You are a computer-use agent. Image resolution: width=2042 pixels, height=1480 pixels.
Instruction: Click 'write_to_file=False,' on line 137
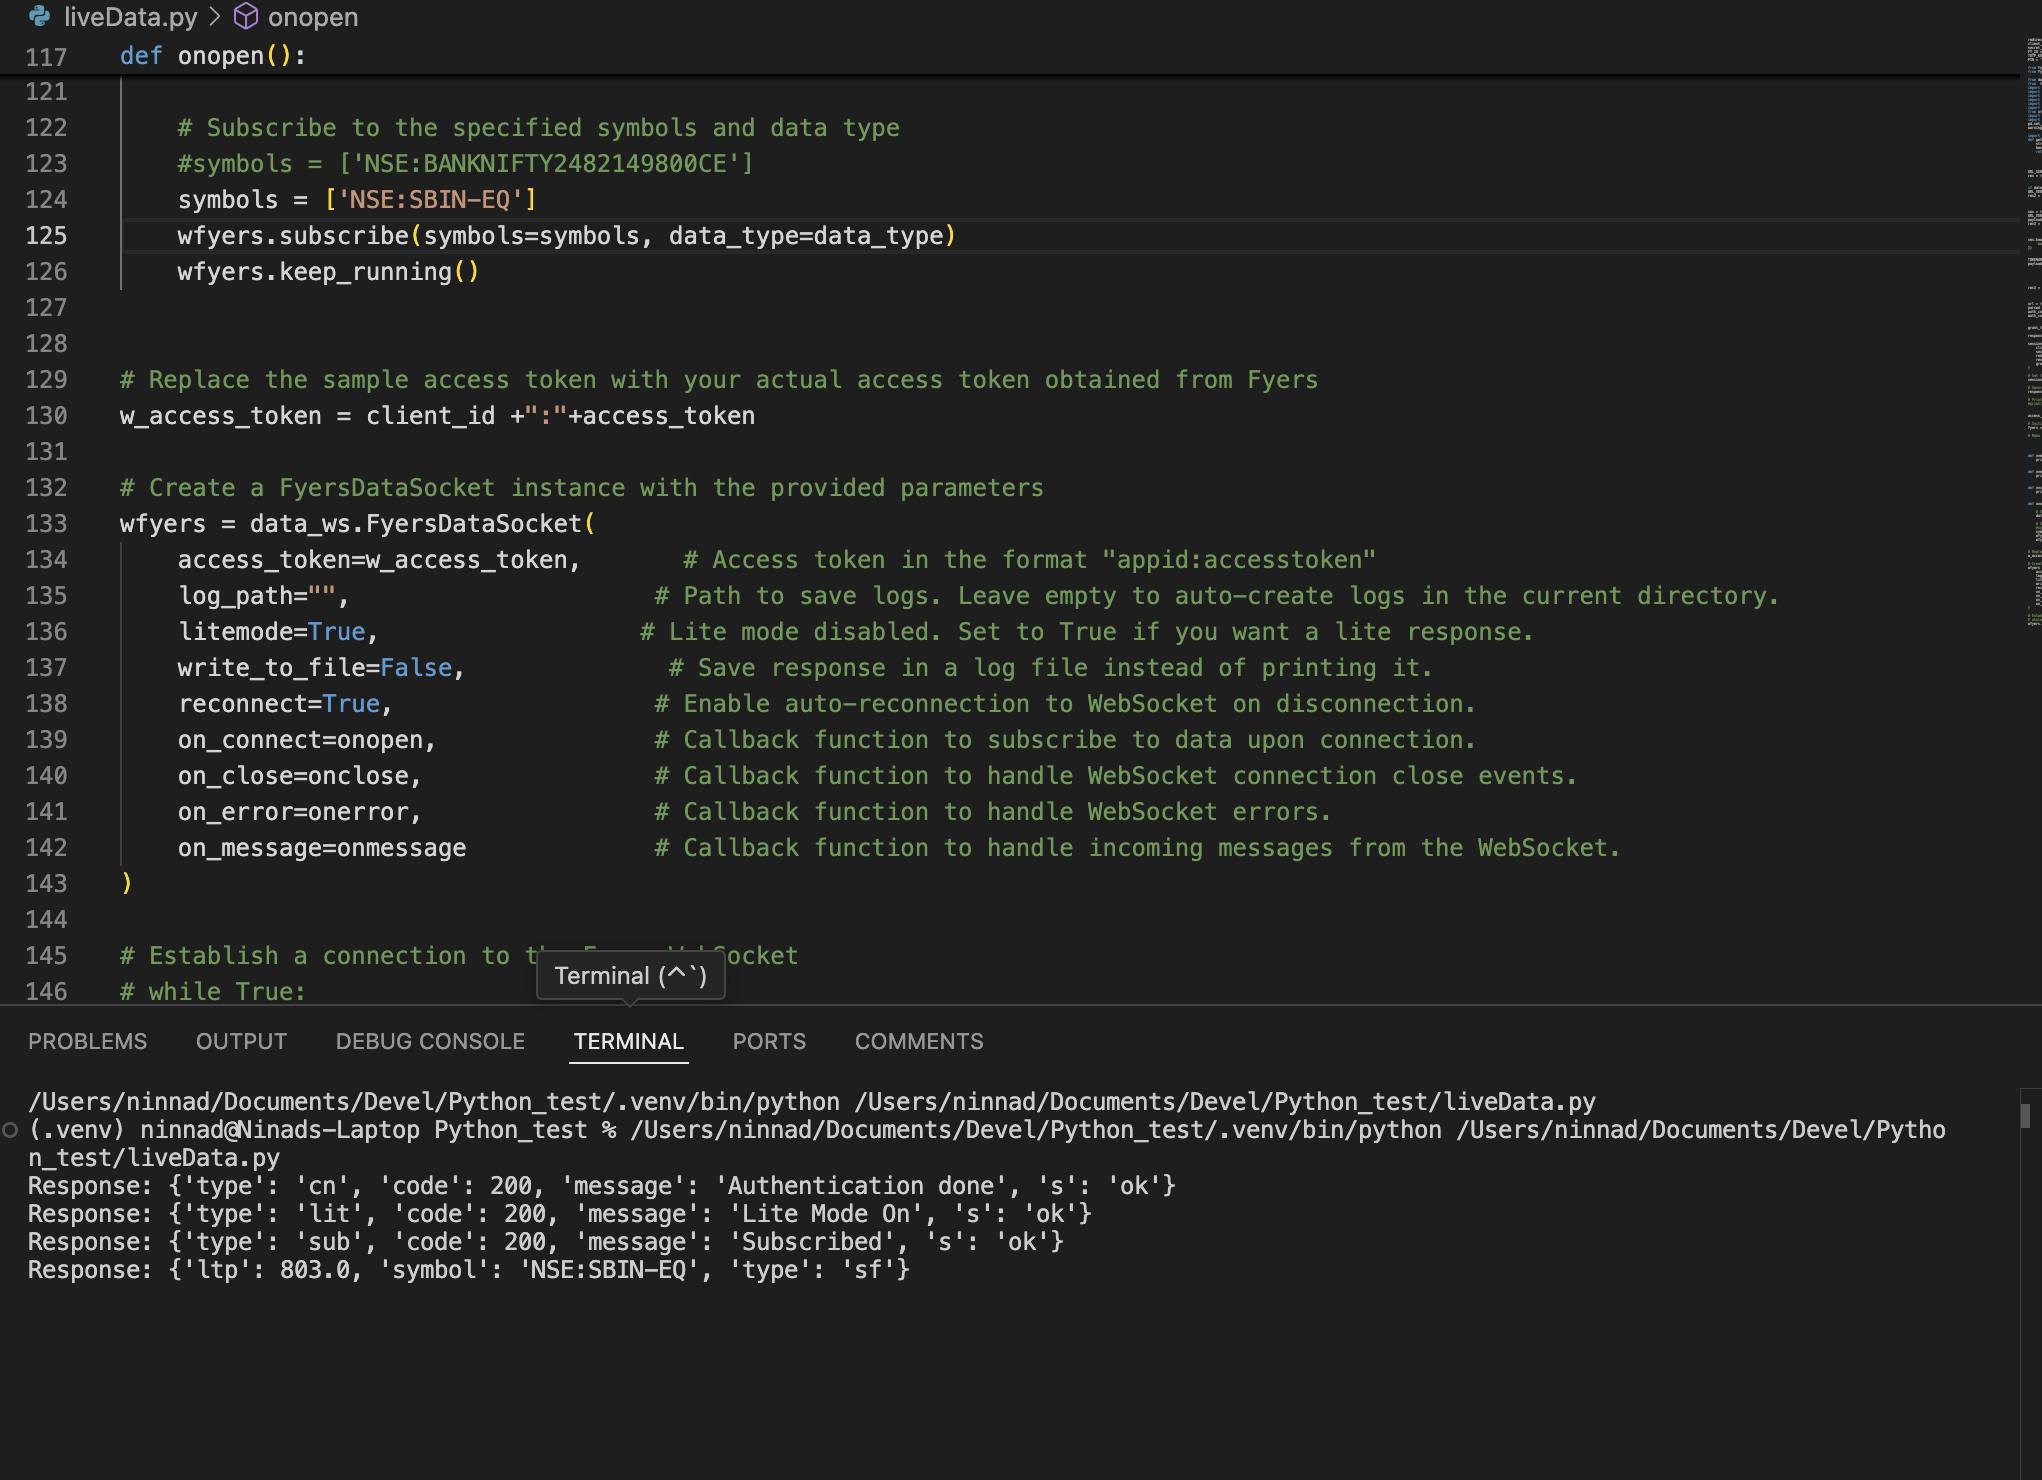(x=321, y=668)
